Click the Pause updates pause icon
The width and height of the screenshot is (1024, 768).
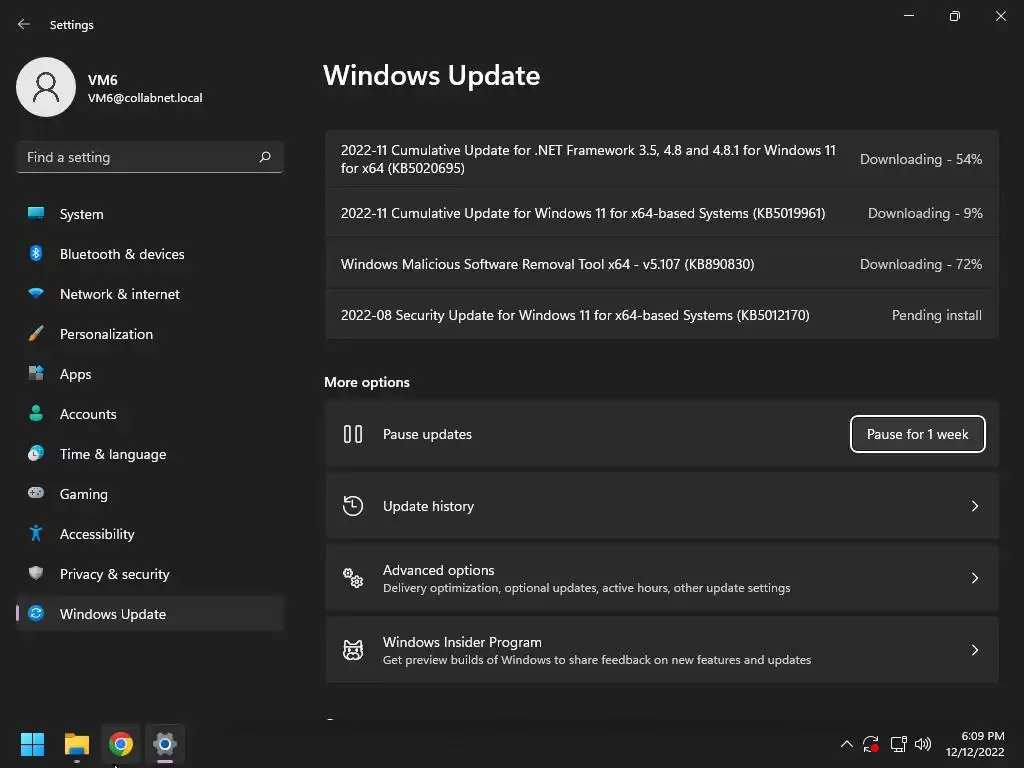pos(353,434)
